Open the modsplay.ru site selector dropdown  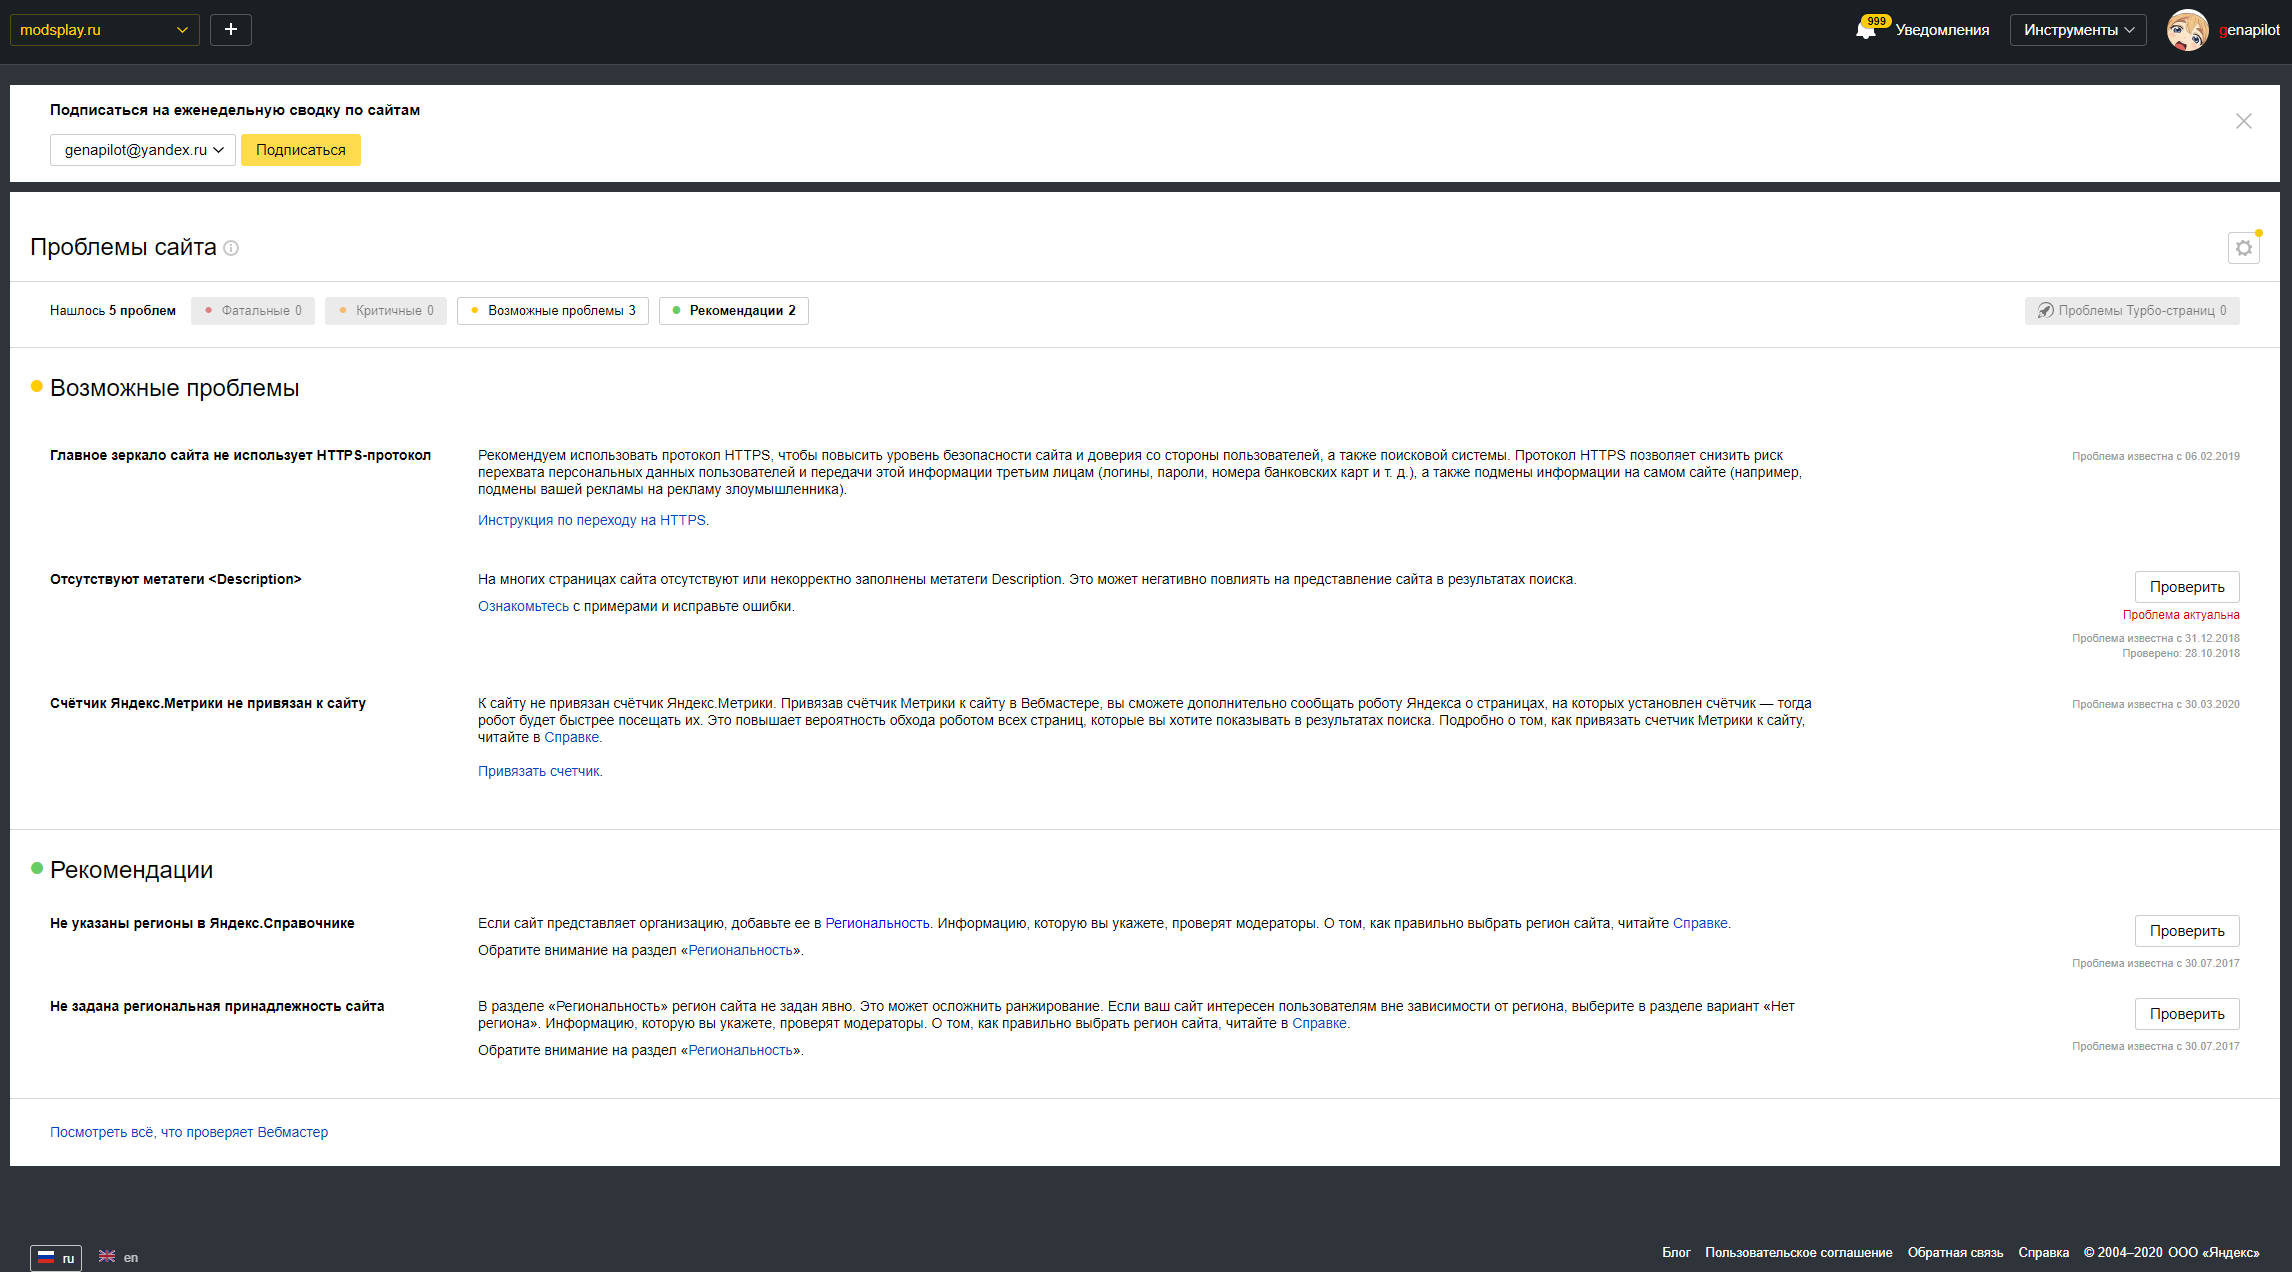(104, 30)
